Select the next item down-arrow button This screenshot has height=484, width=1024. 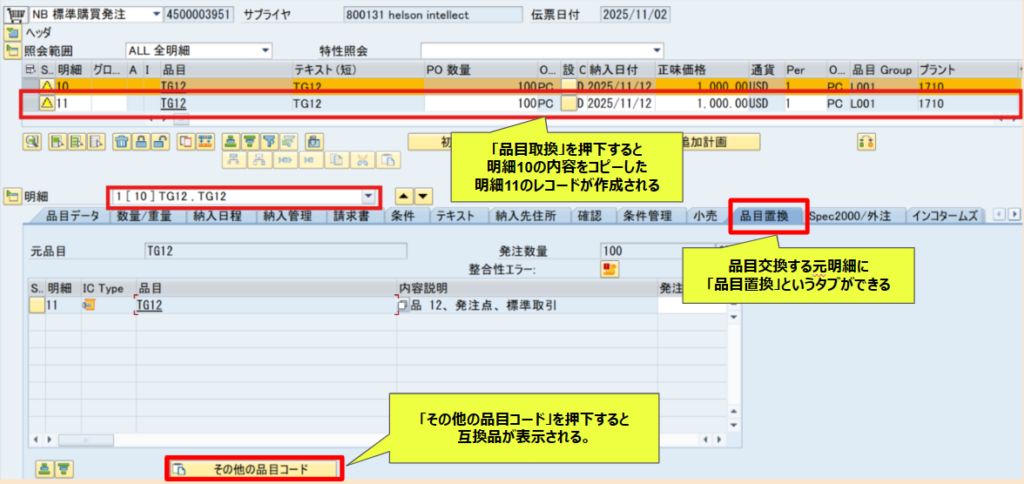[424, 196]
